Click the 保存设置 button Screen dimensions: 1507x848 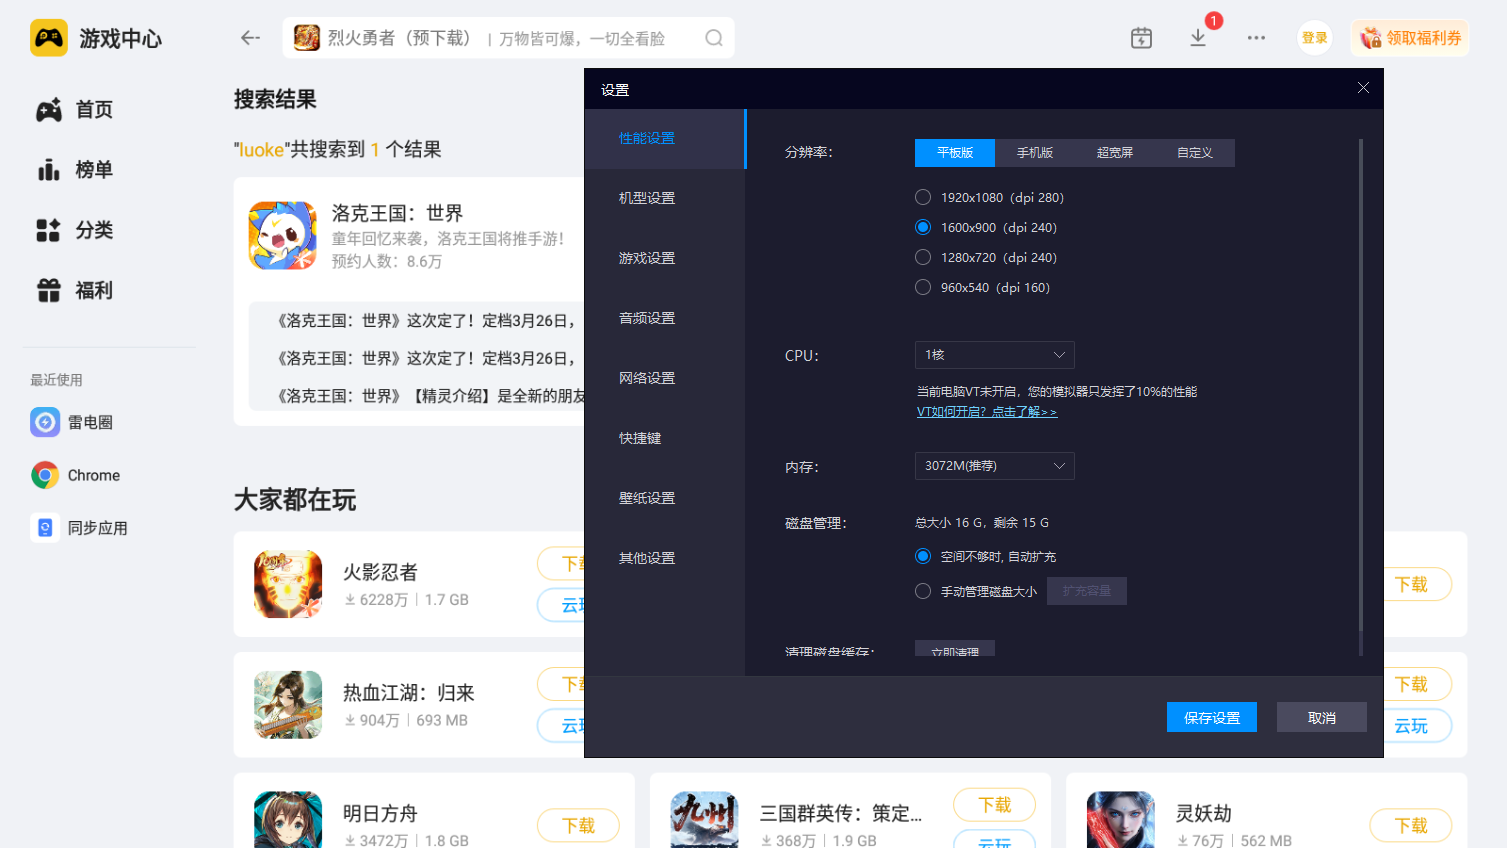tap(1212, 718)
